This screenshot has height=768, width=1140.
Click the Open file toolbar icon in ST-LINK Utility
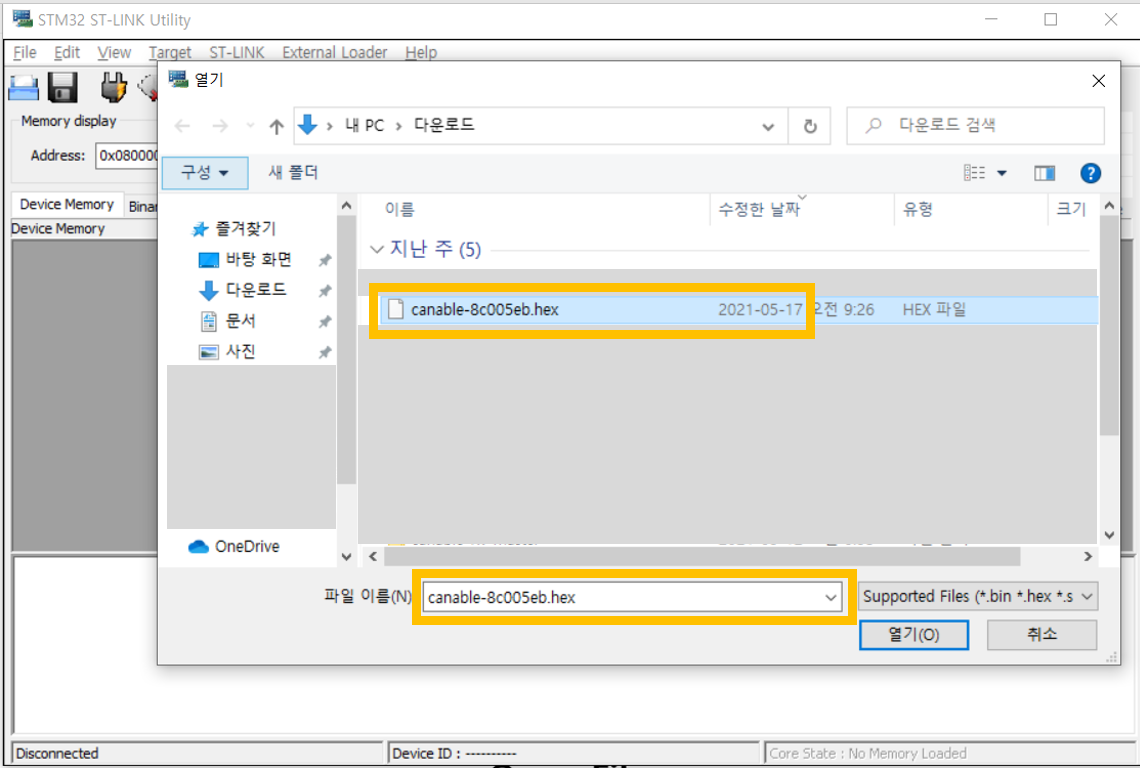tap(23, 87)
